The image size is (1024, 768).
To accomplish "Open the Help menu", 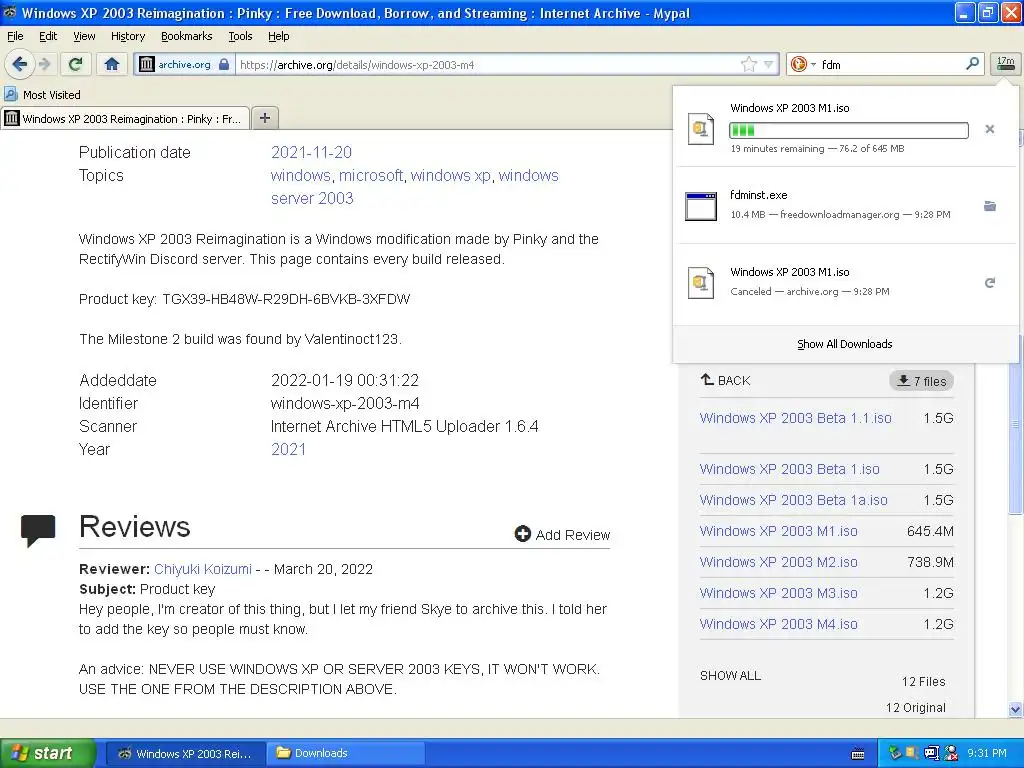I will pos(279,36).
